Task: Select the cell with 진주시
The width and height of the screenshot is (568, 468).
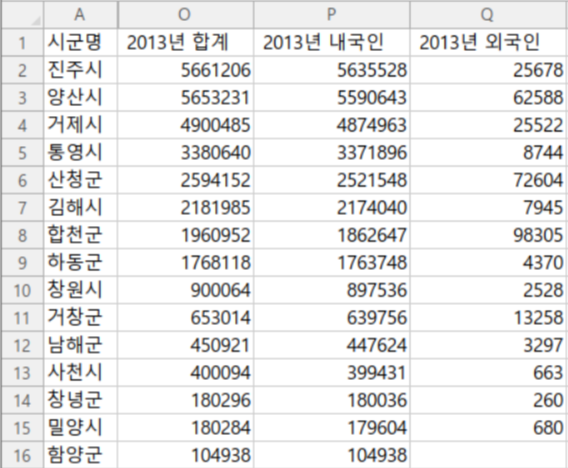Action: pyautogui.click(x=80, y=70)
